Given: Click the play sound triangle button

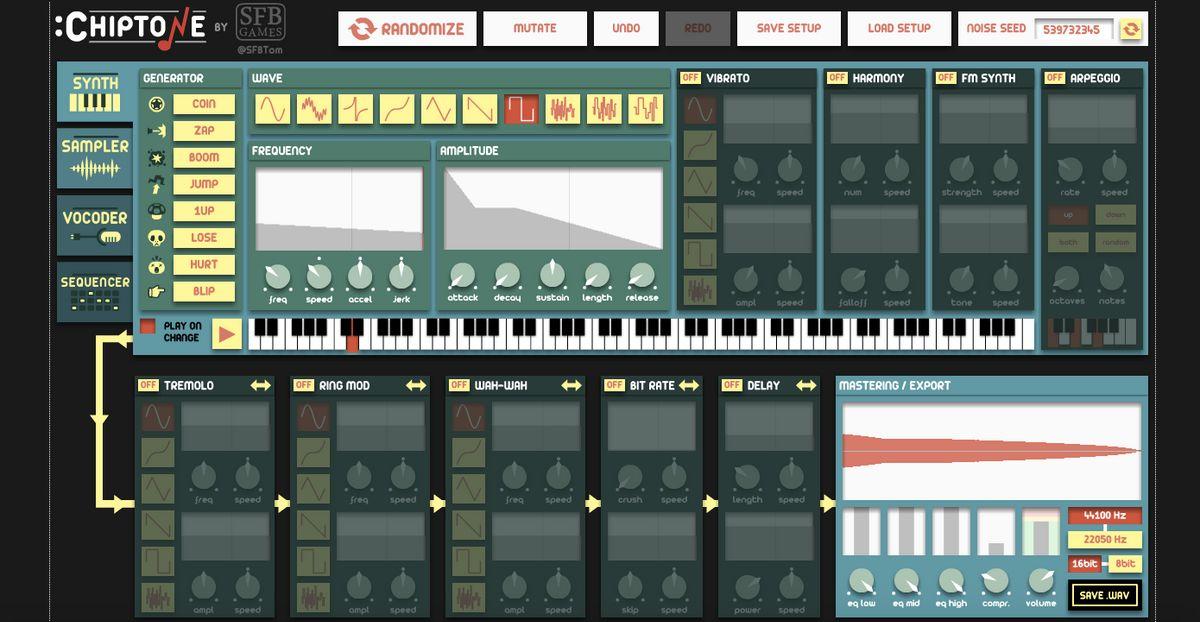Looking at the screenshot, I should tap(227, 334).
